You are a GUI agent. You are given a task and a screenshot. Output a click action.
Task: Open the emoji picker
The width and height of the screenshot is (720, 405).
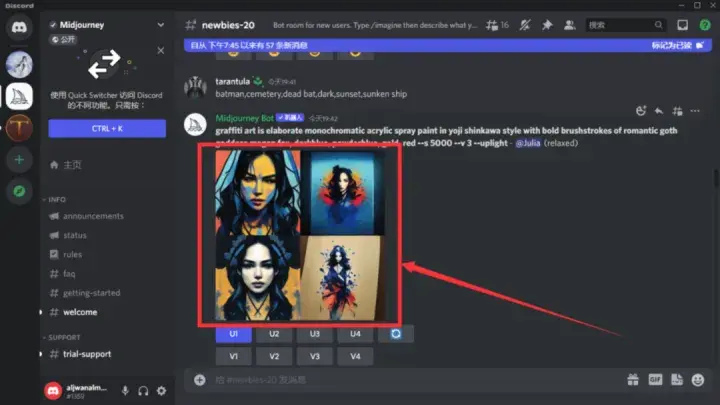698,380
